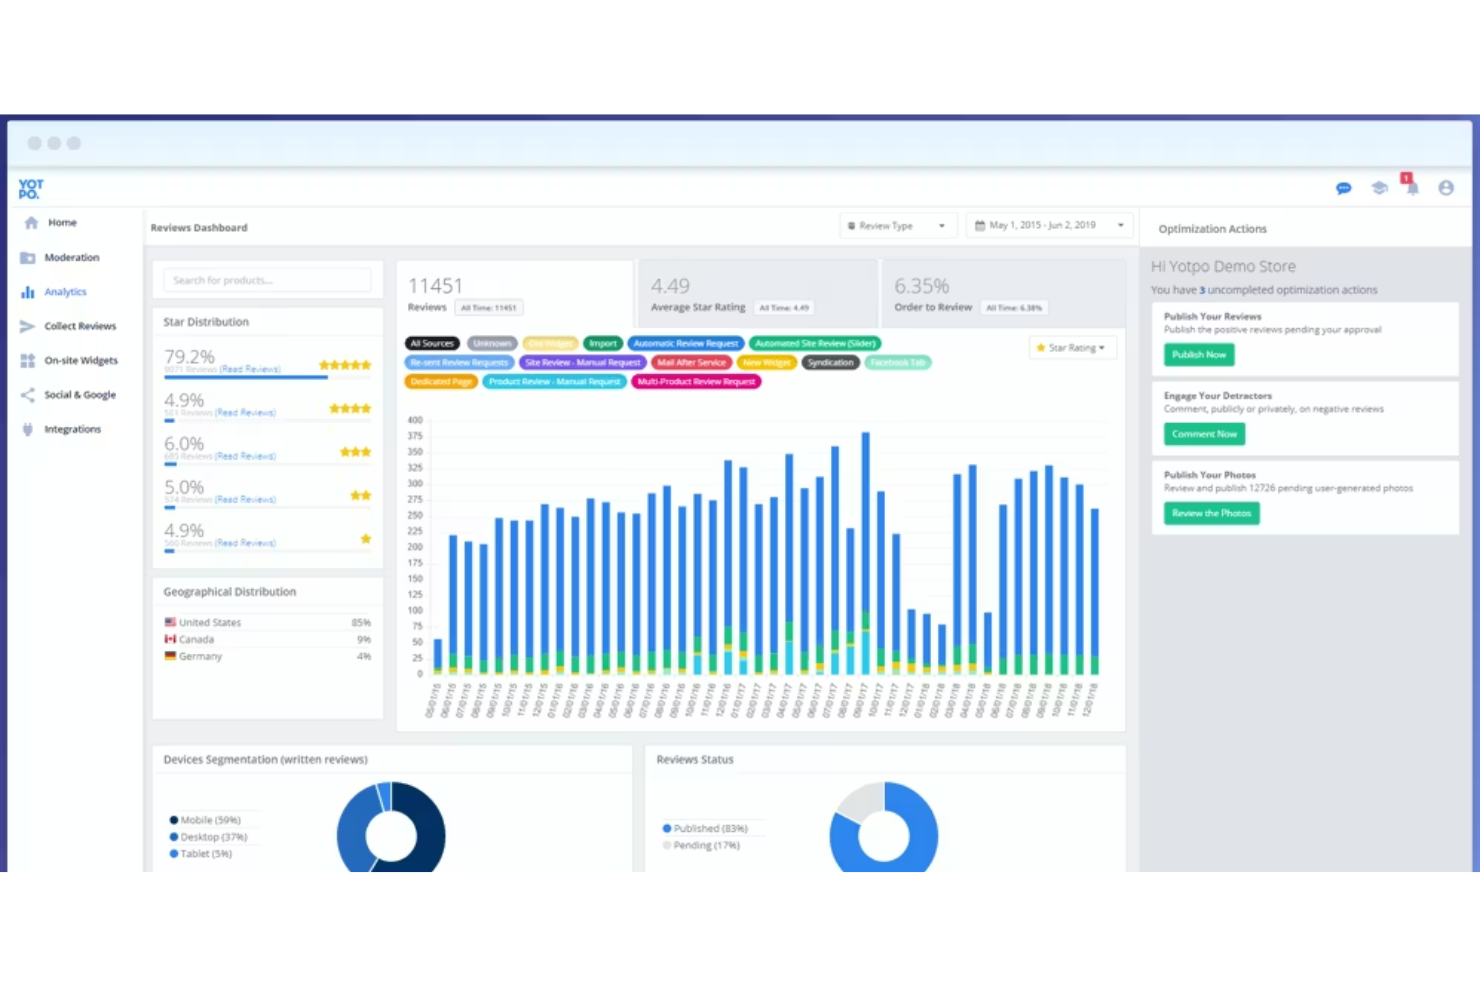The width and height of the screenshot is (1480, 987).
Task: Open the date range picker
Action: (1048, 225)
